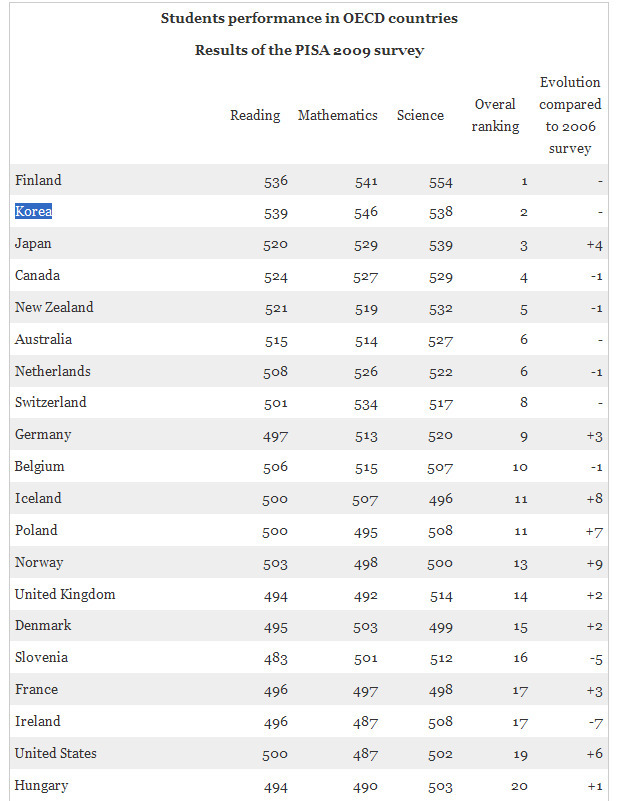Click the Science column header
The width and height of the screenshot is (617, 801).
(420, 115)
